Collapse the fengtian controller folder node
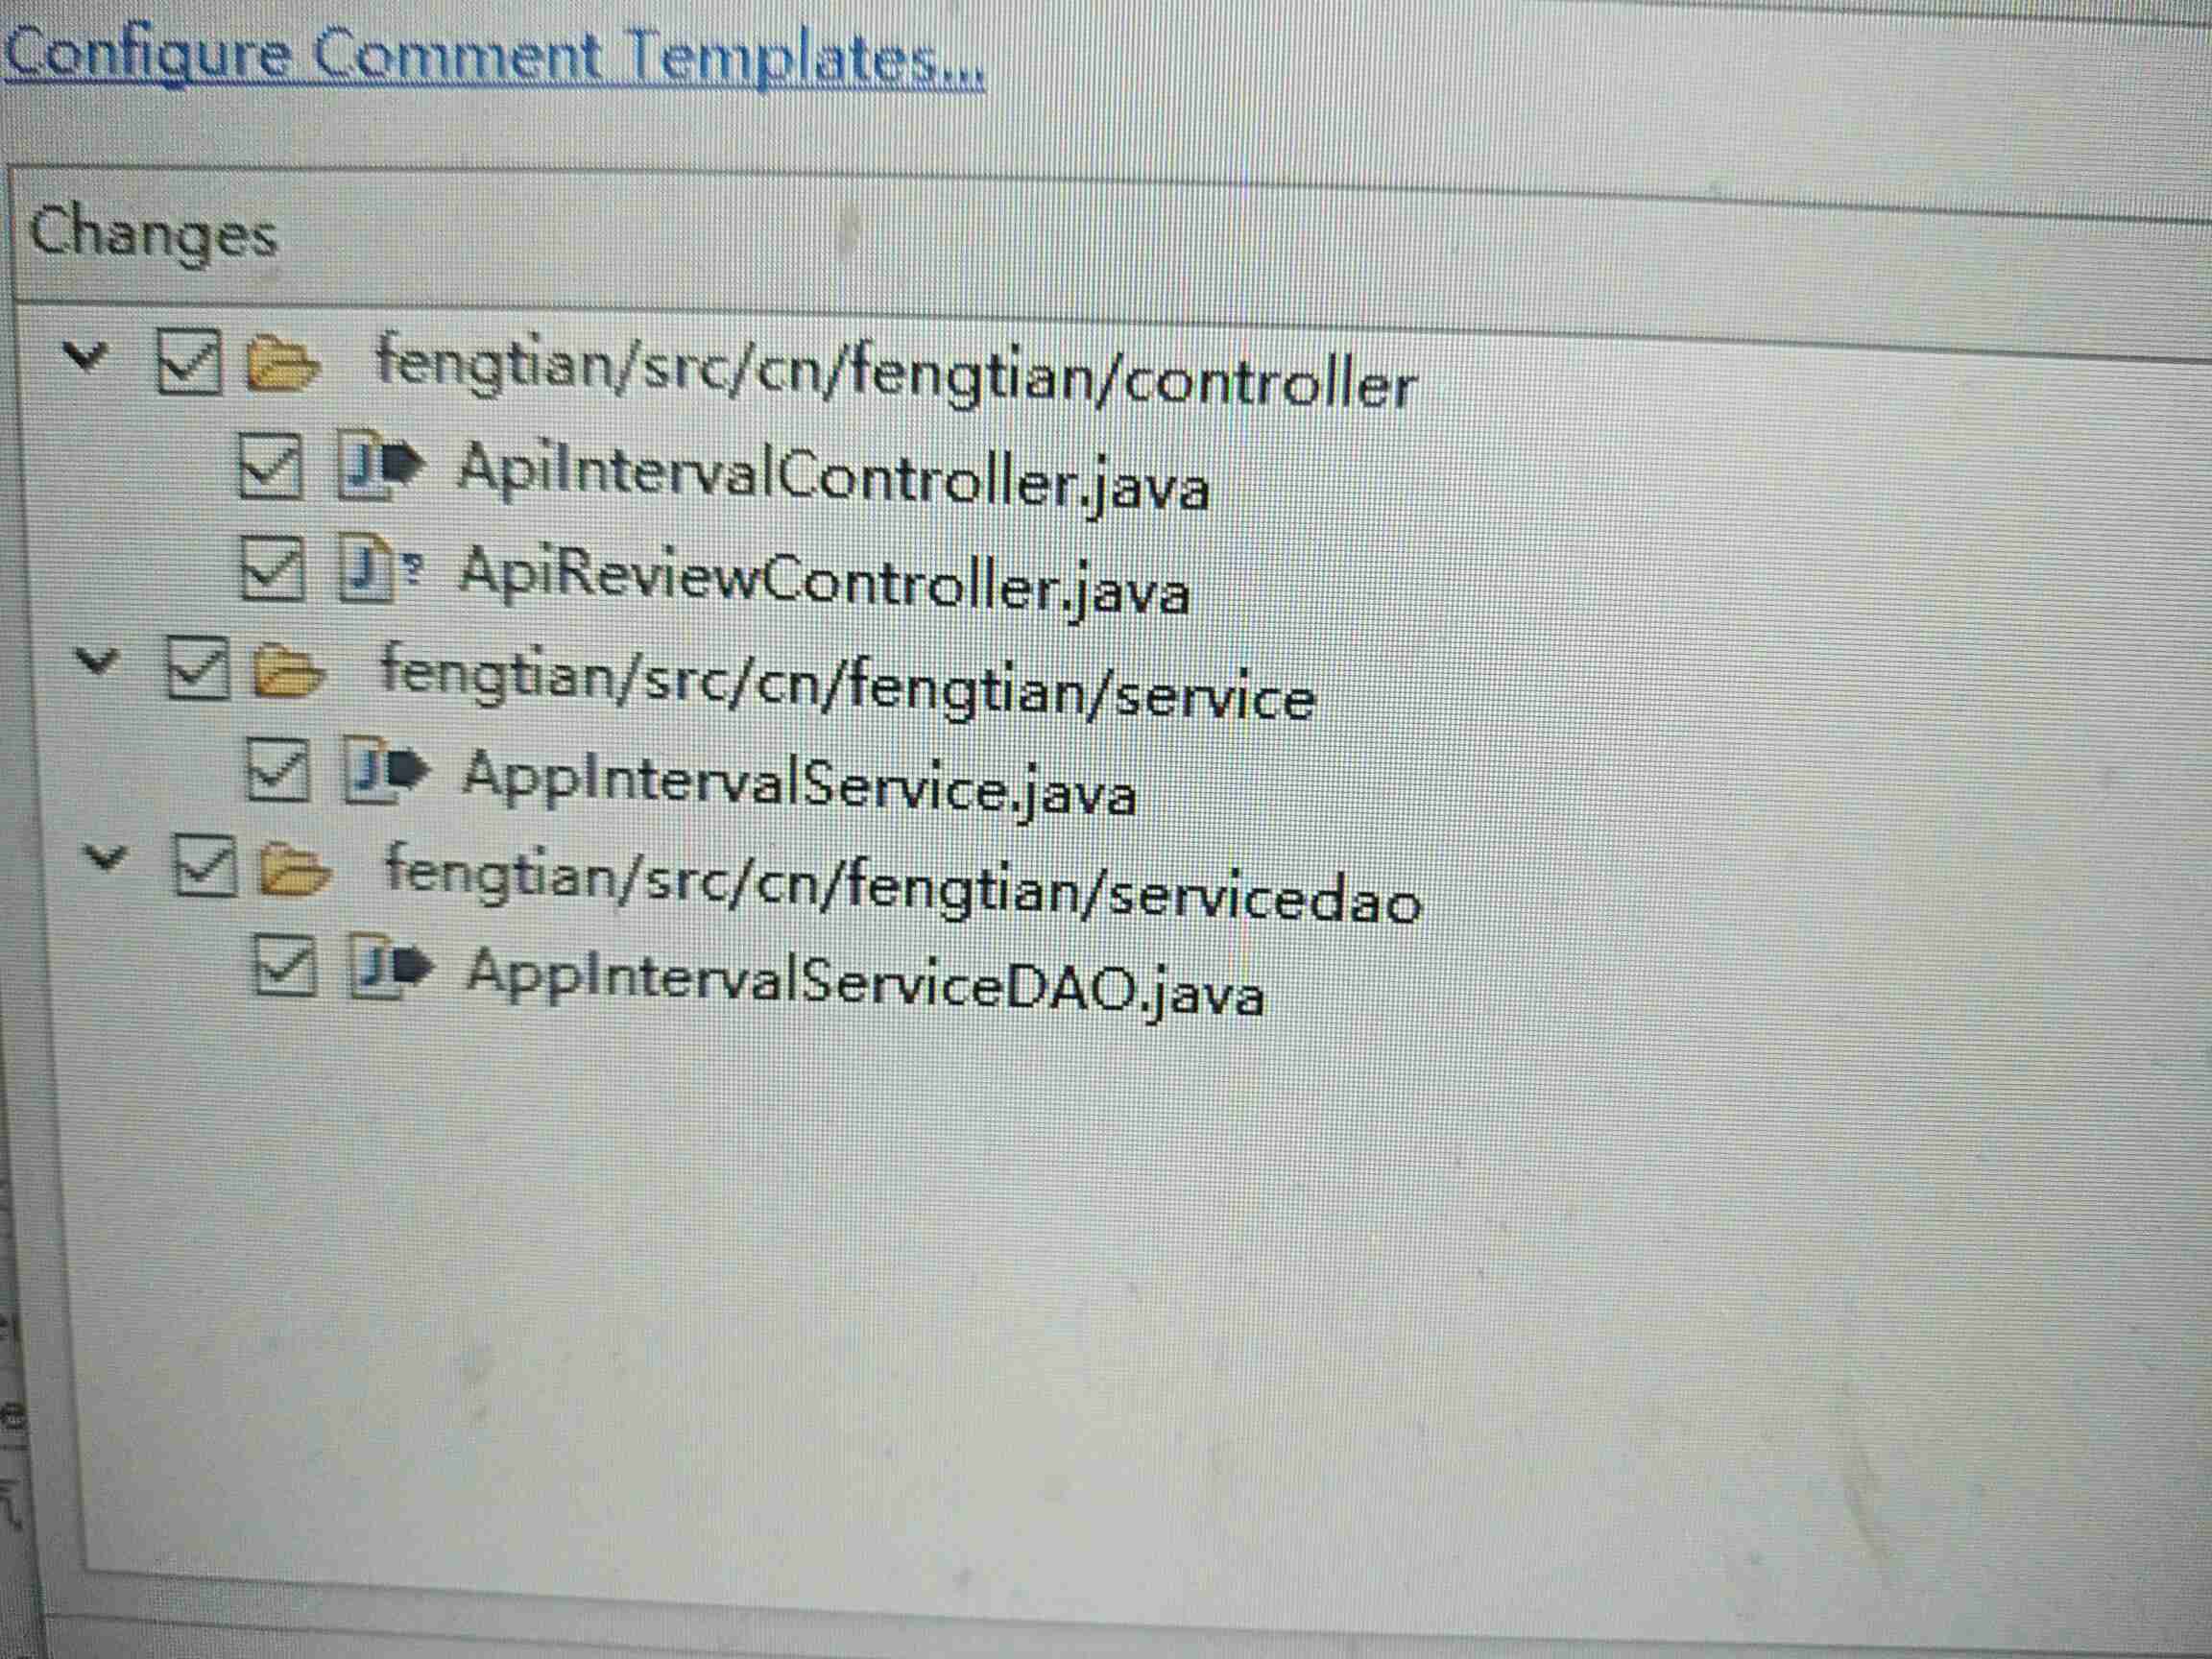The image size is (2212, 1659). 85,354
